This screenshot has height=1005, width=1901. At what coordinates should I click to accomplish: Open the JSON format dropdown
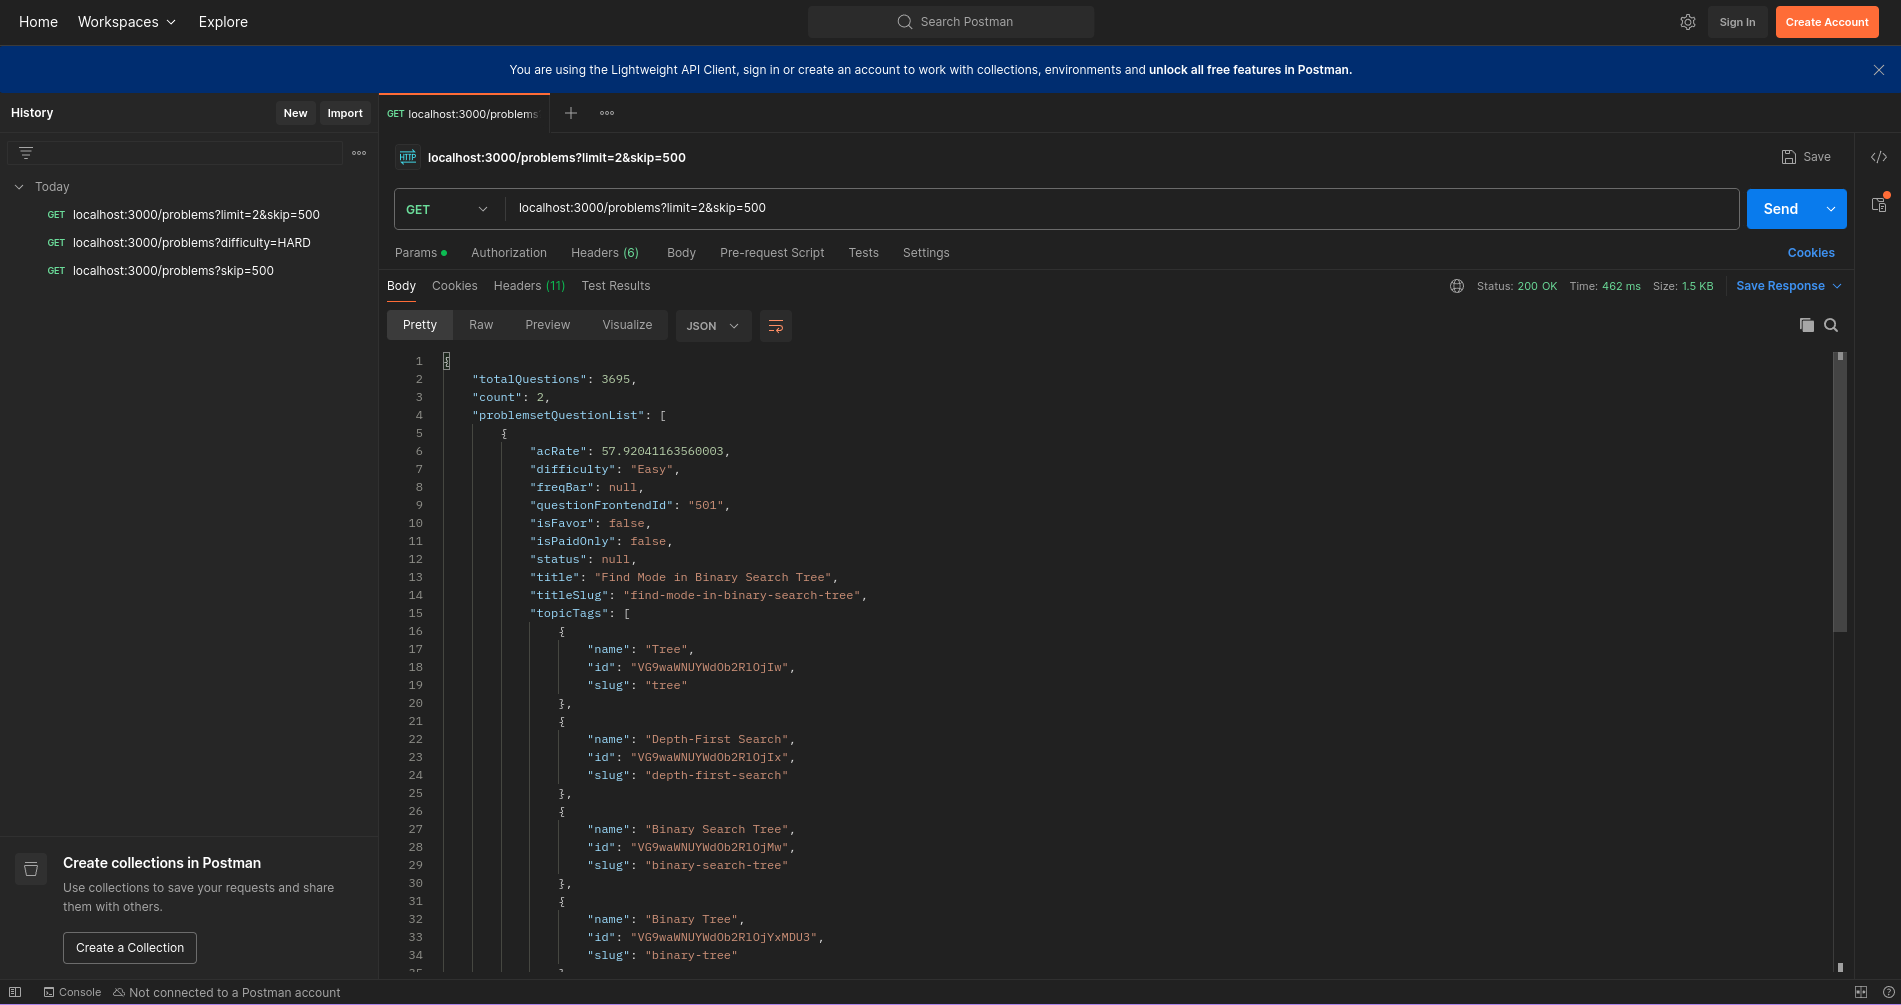pyautogui.click(x=713, y=326)
